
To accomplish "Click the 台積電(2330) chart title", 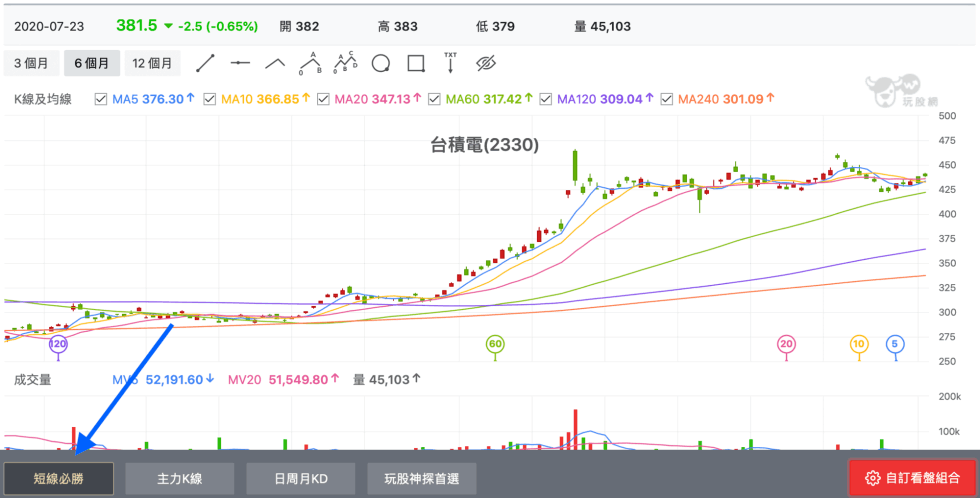I will [484, 145].
